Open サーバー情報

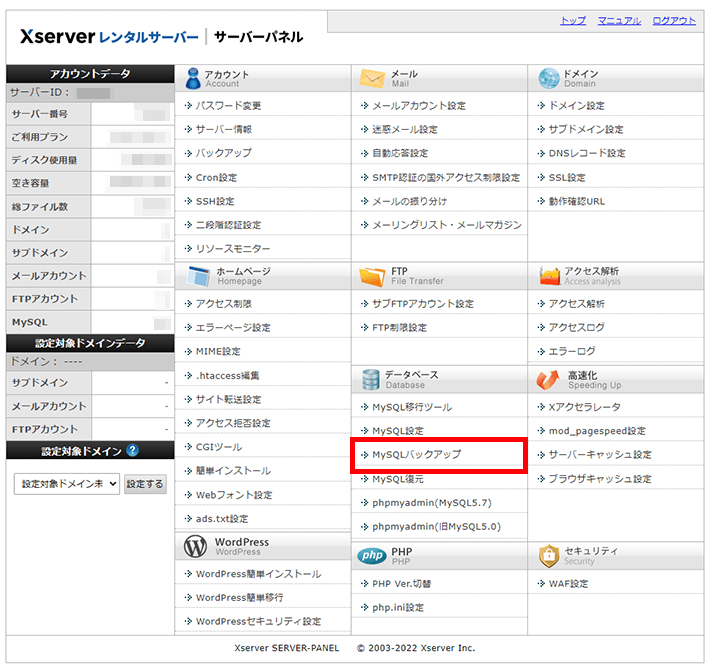click(224, 129)
